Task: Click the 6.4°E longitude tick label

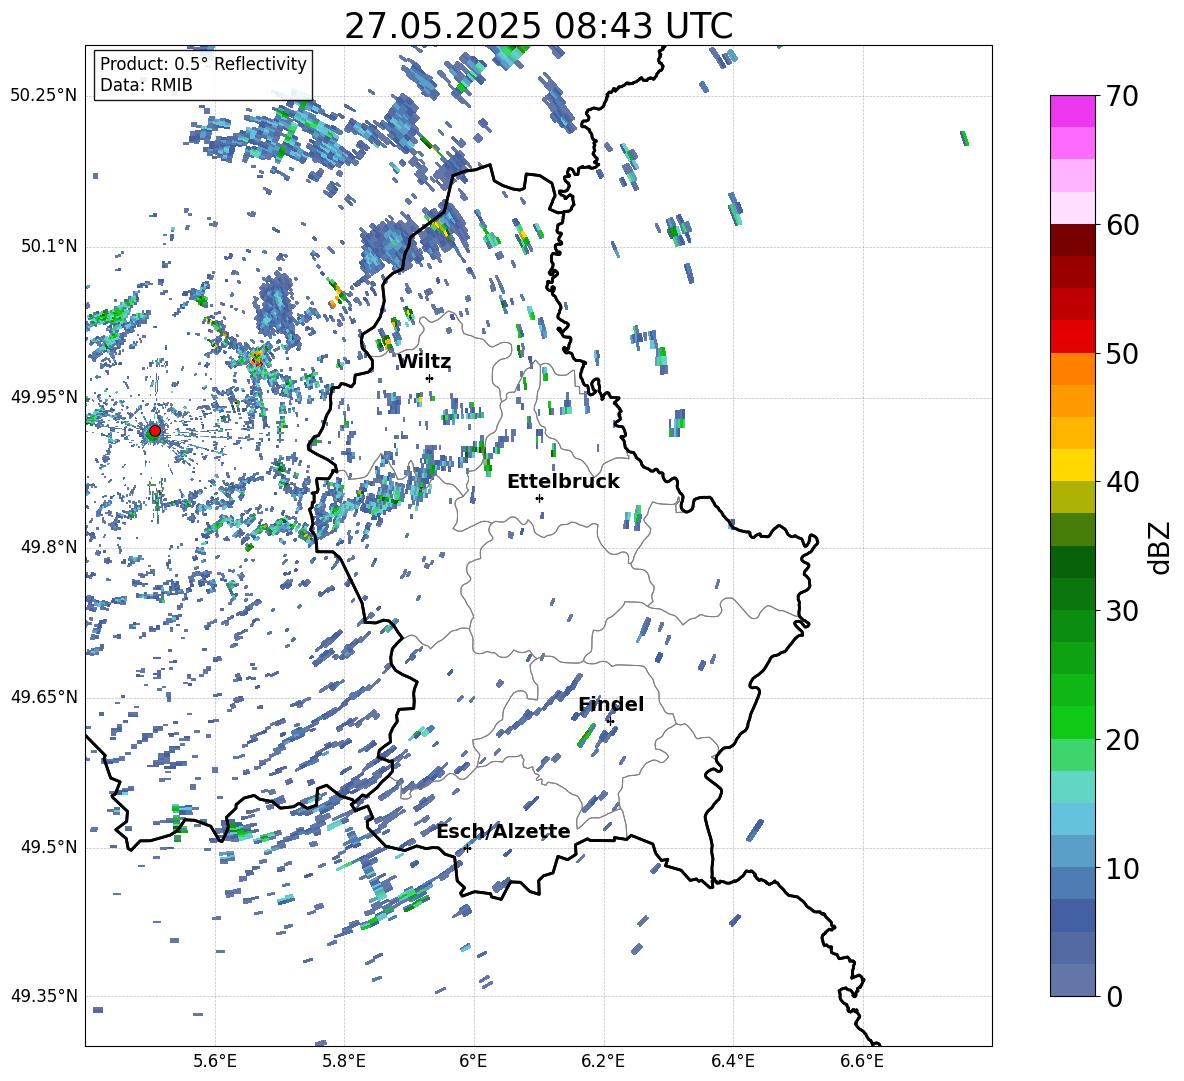Action: coord(732,1061)
